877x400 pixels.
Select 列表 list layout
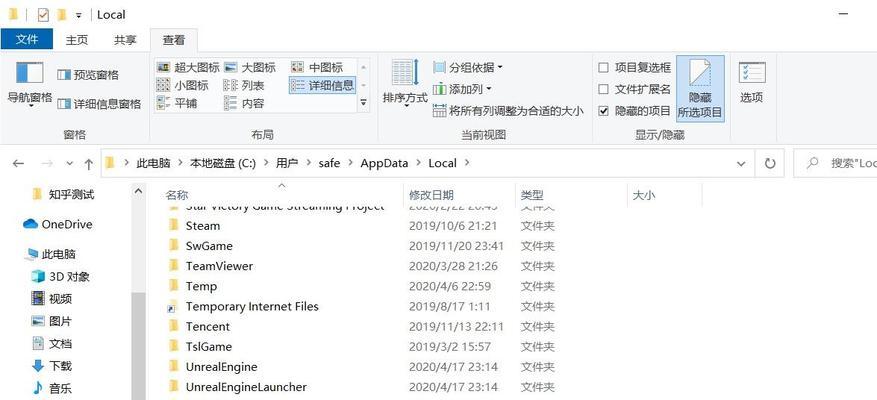pos(244,86)
